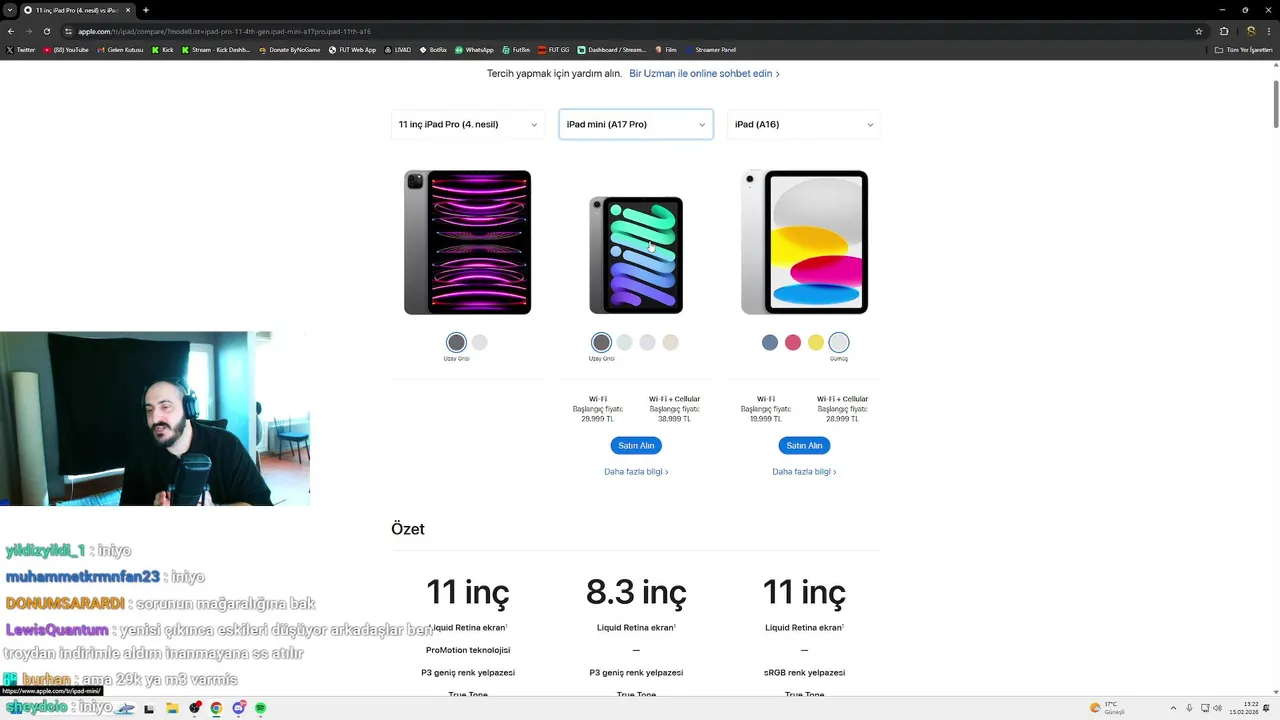Select the silver color for iPad Pro
The height and width of the screenshot is (720, 1280).
click(x=480, y=342)
